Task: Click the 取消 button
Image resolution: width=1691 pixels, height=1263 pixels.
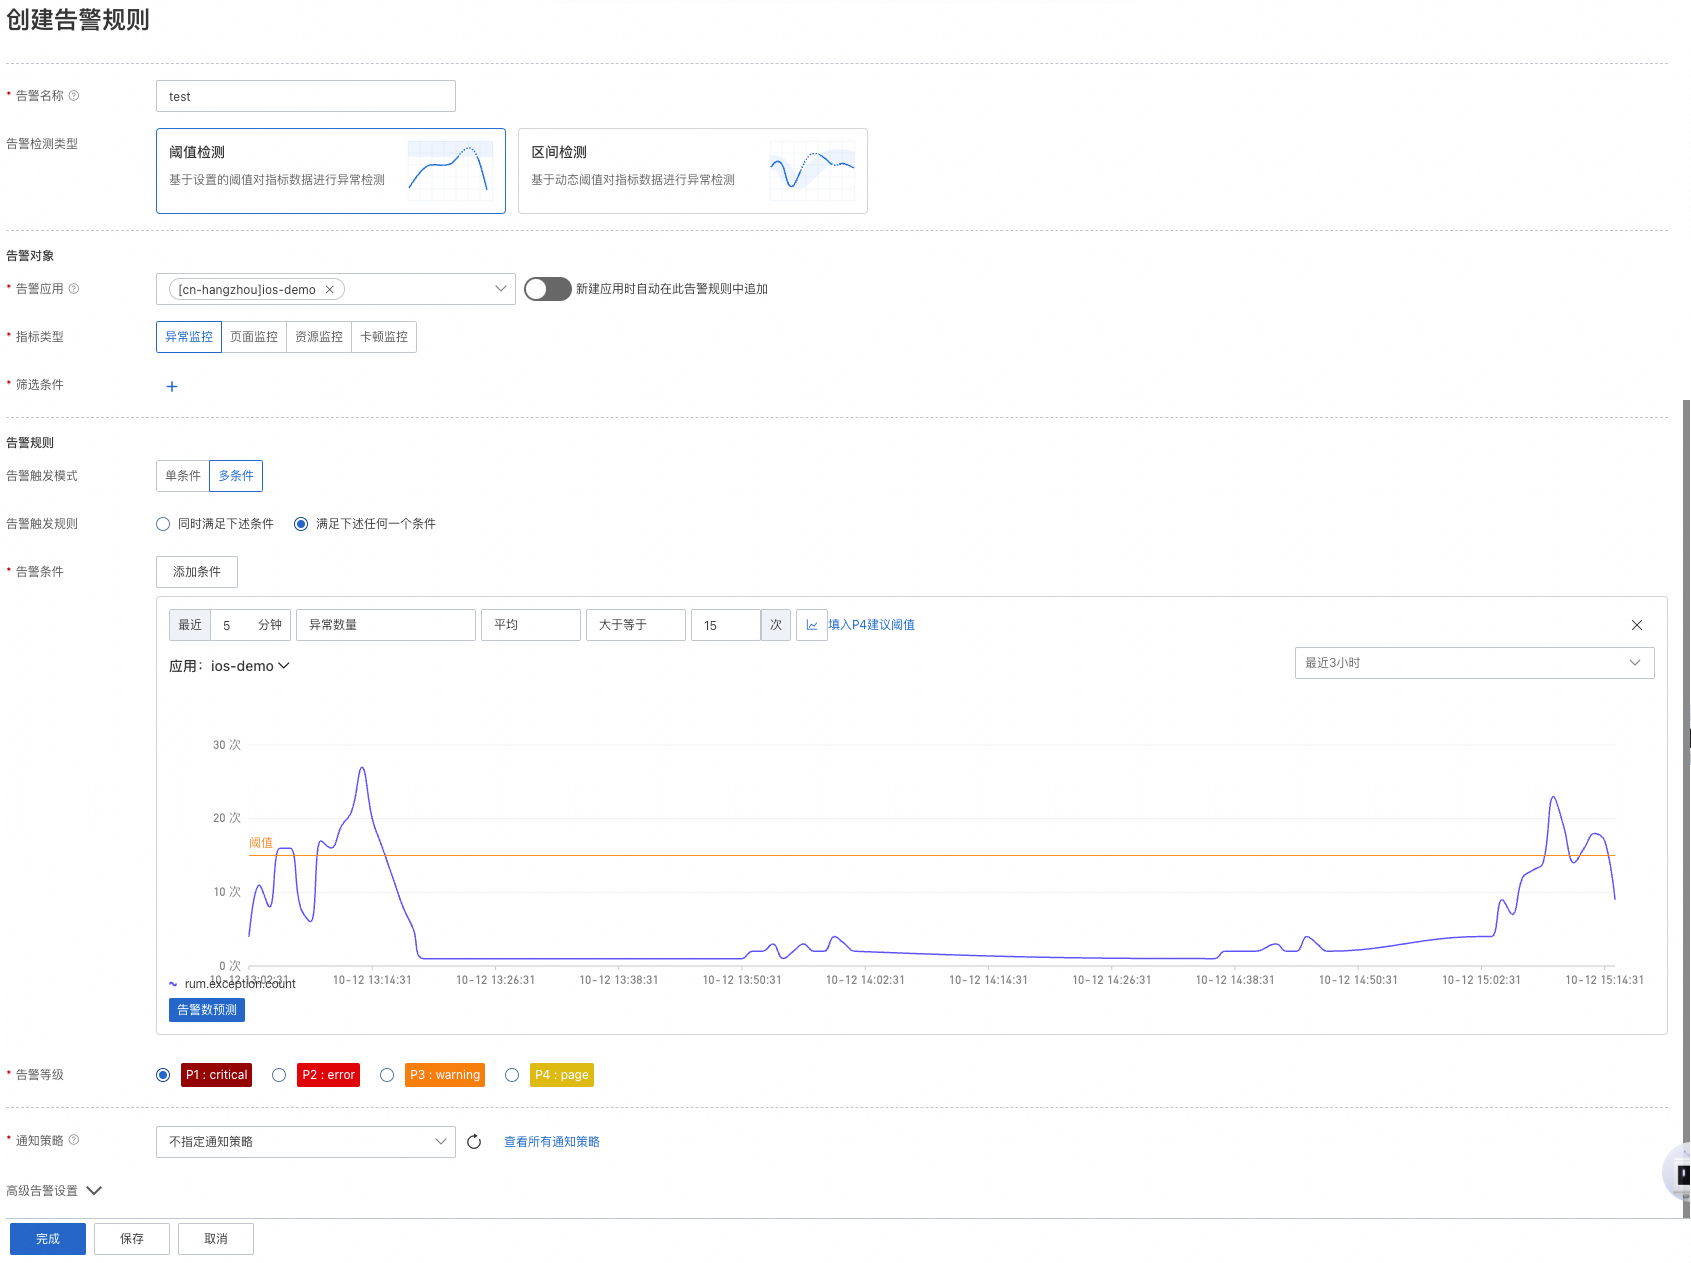Action: (x=216, y=1239)
